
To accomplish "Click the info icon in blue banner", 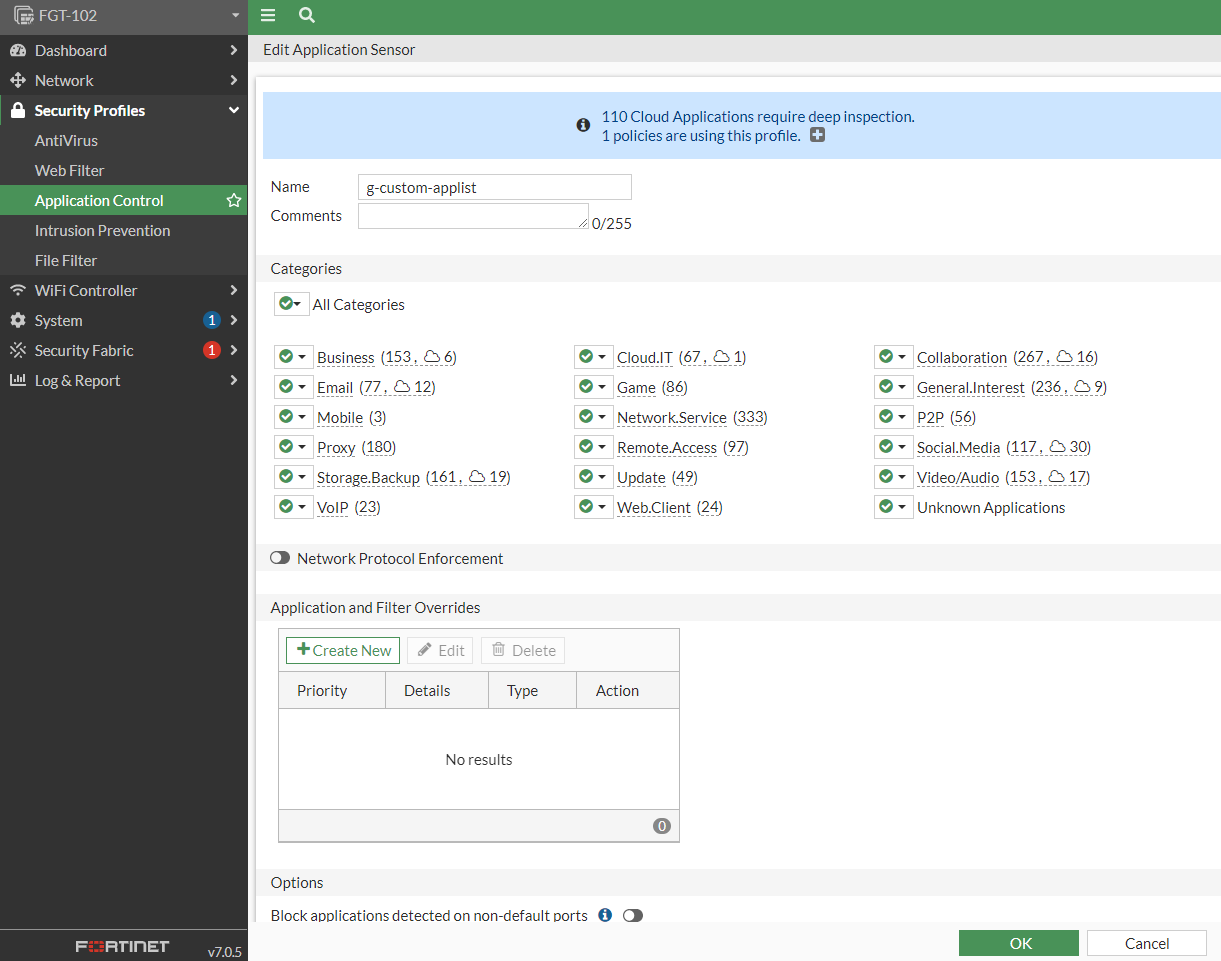I will point(583,126).
